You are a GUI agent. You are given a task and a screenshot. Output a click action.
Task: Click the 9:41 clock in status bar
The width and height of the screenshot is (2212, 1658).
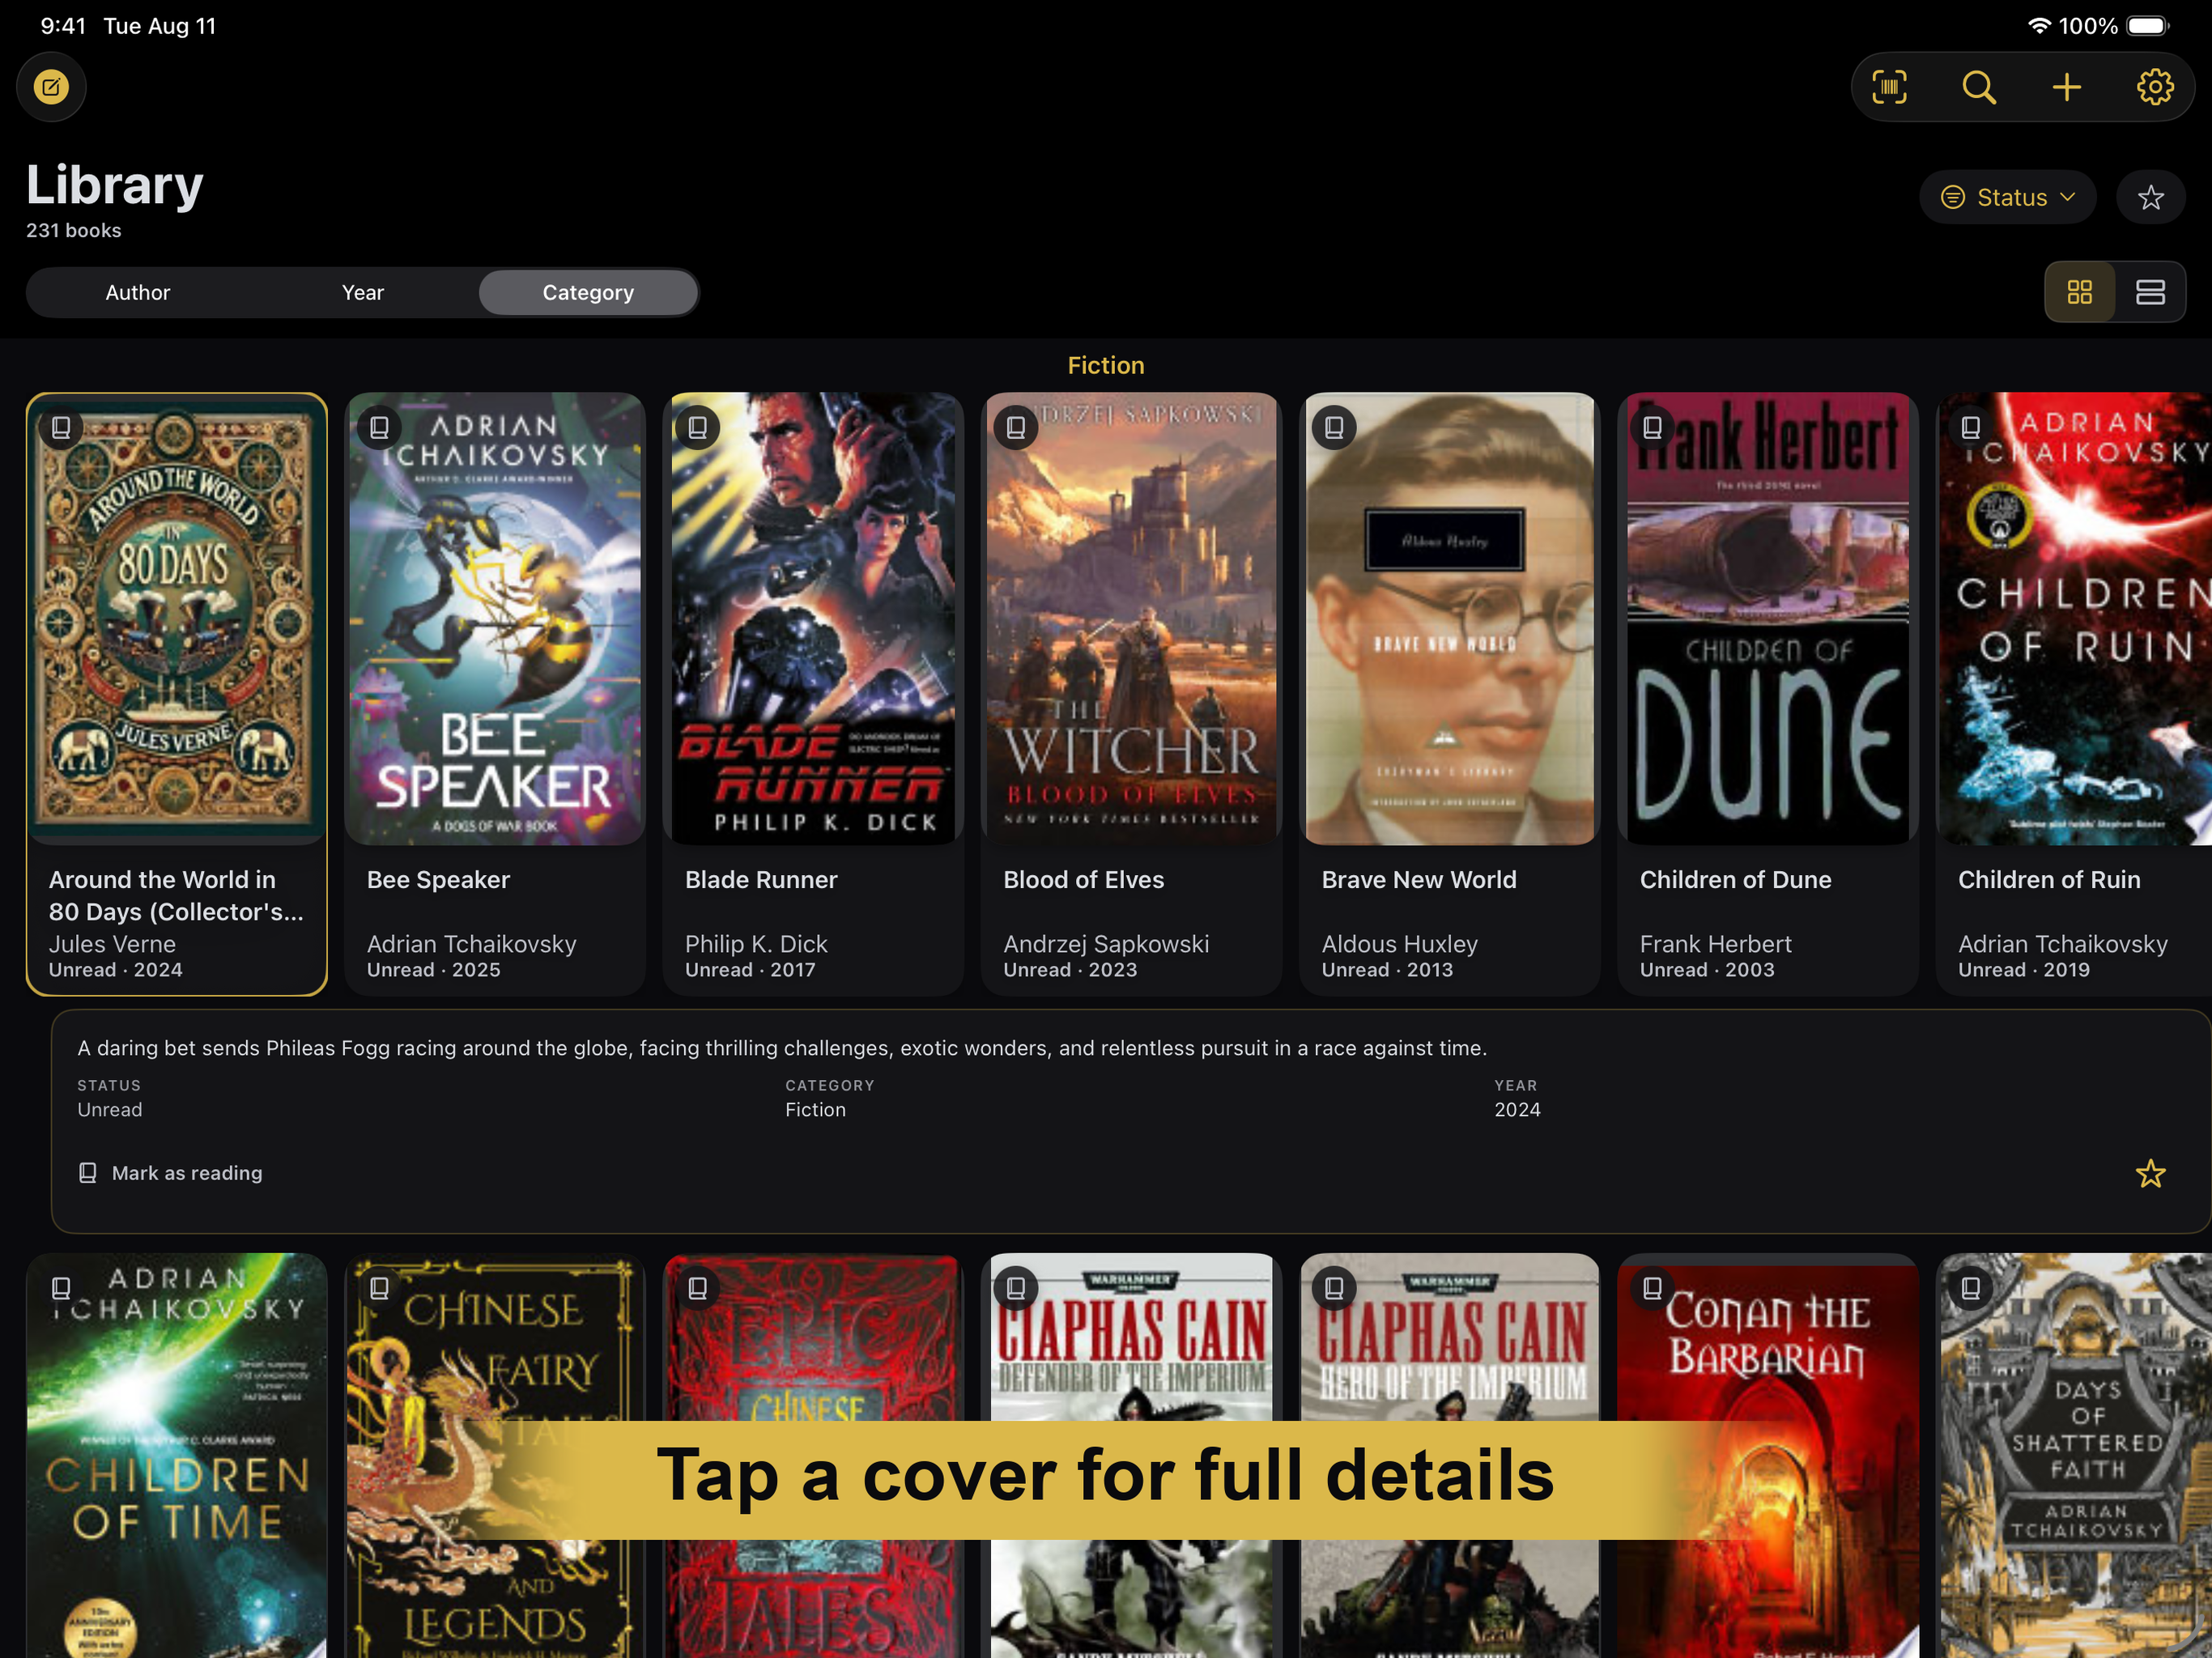tap(63, 26)
